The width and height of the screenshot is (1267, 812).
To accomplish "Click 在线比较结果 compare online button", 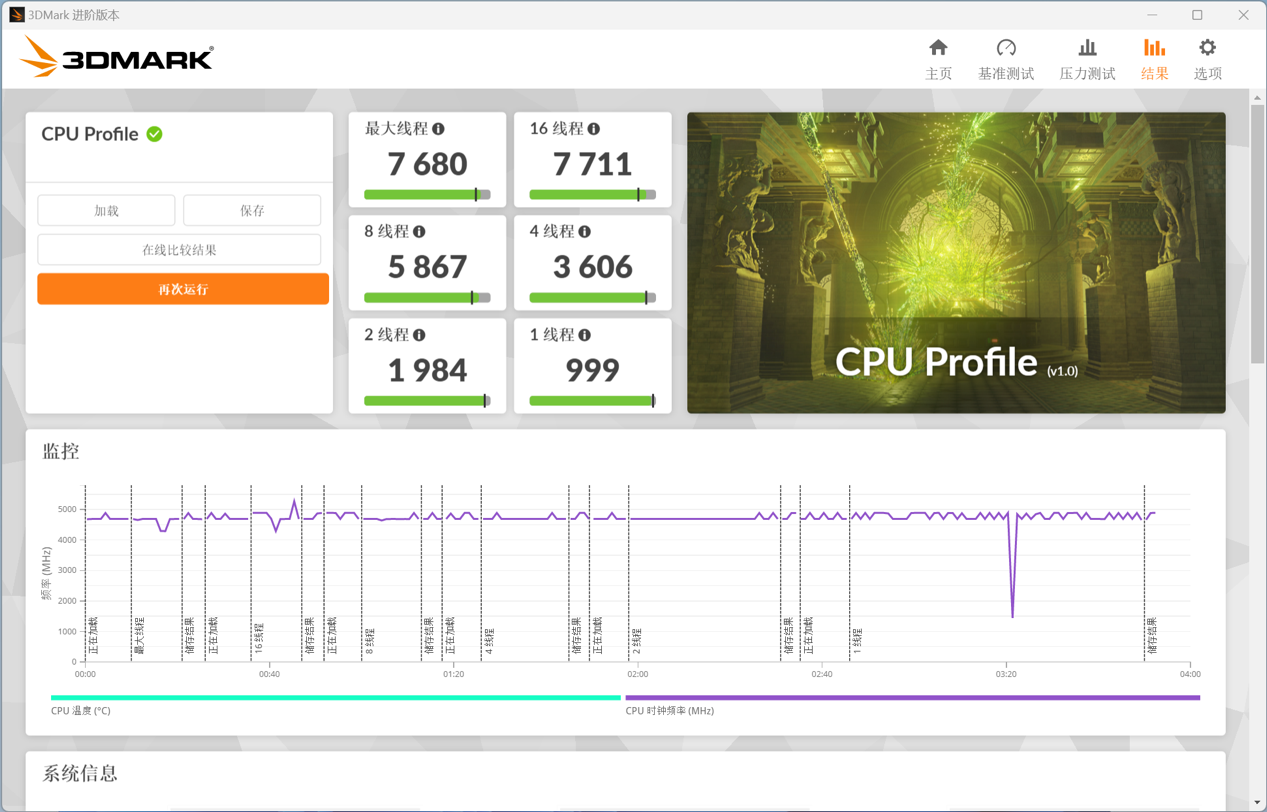I will point(179,250).
